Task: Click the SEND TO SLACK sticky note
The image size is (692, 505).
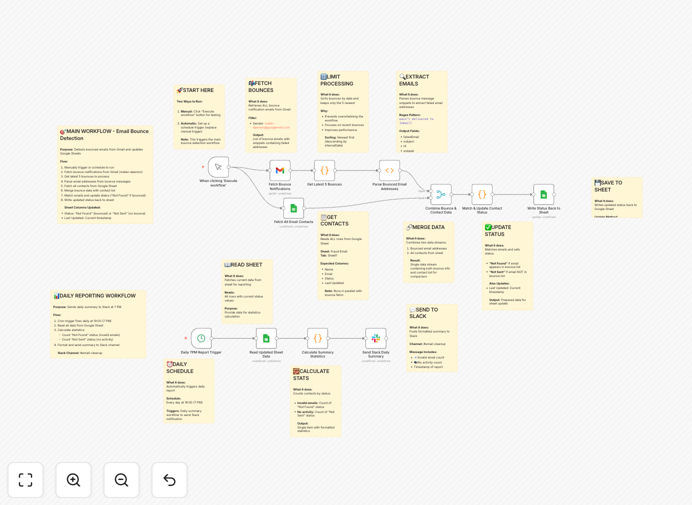Action: (432, 338)
